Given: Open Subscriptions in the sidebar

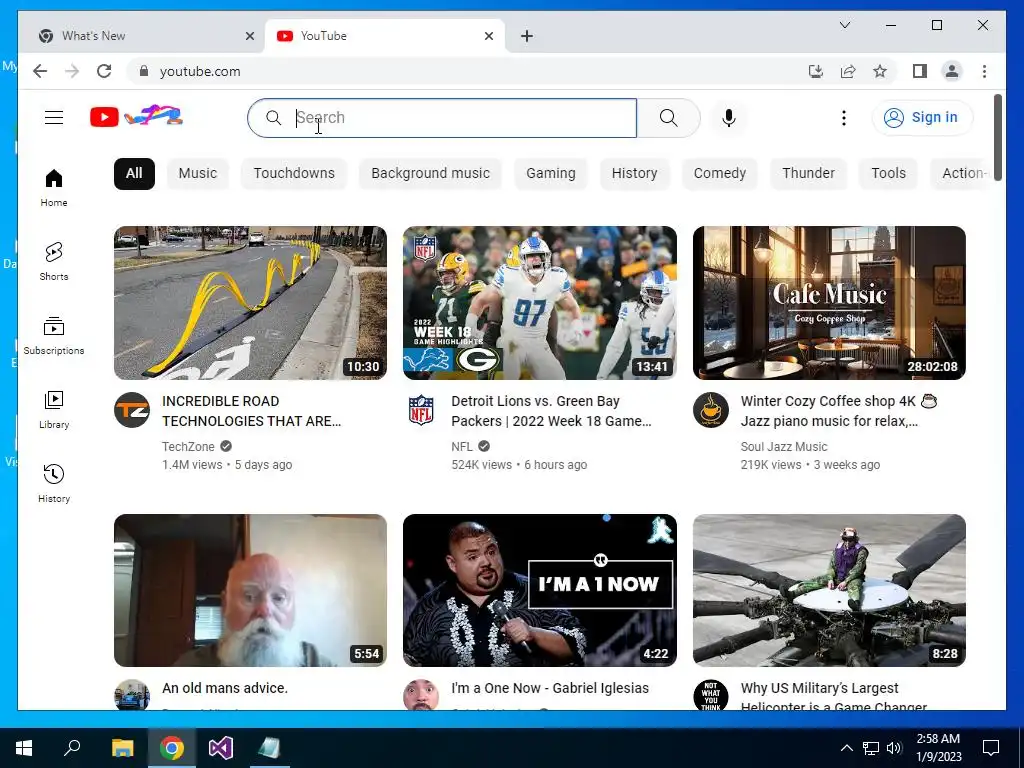Looking at the screenshot, I should click(x=54, y=336).
